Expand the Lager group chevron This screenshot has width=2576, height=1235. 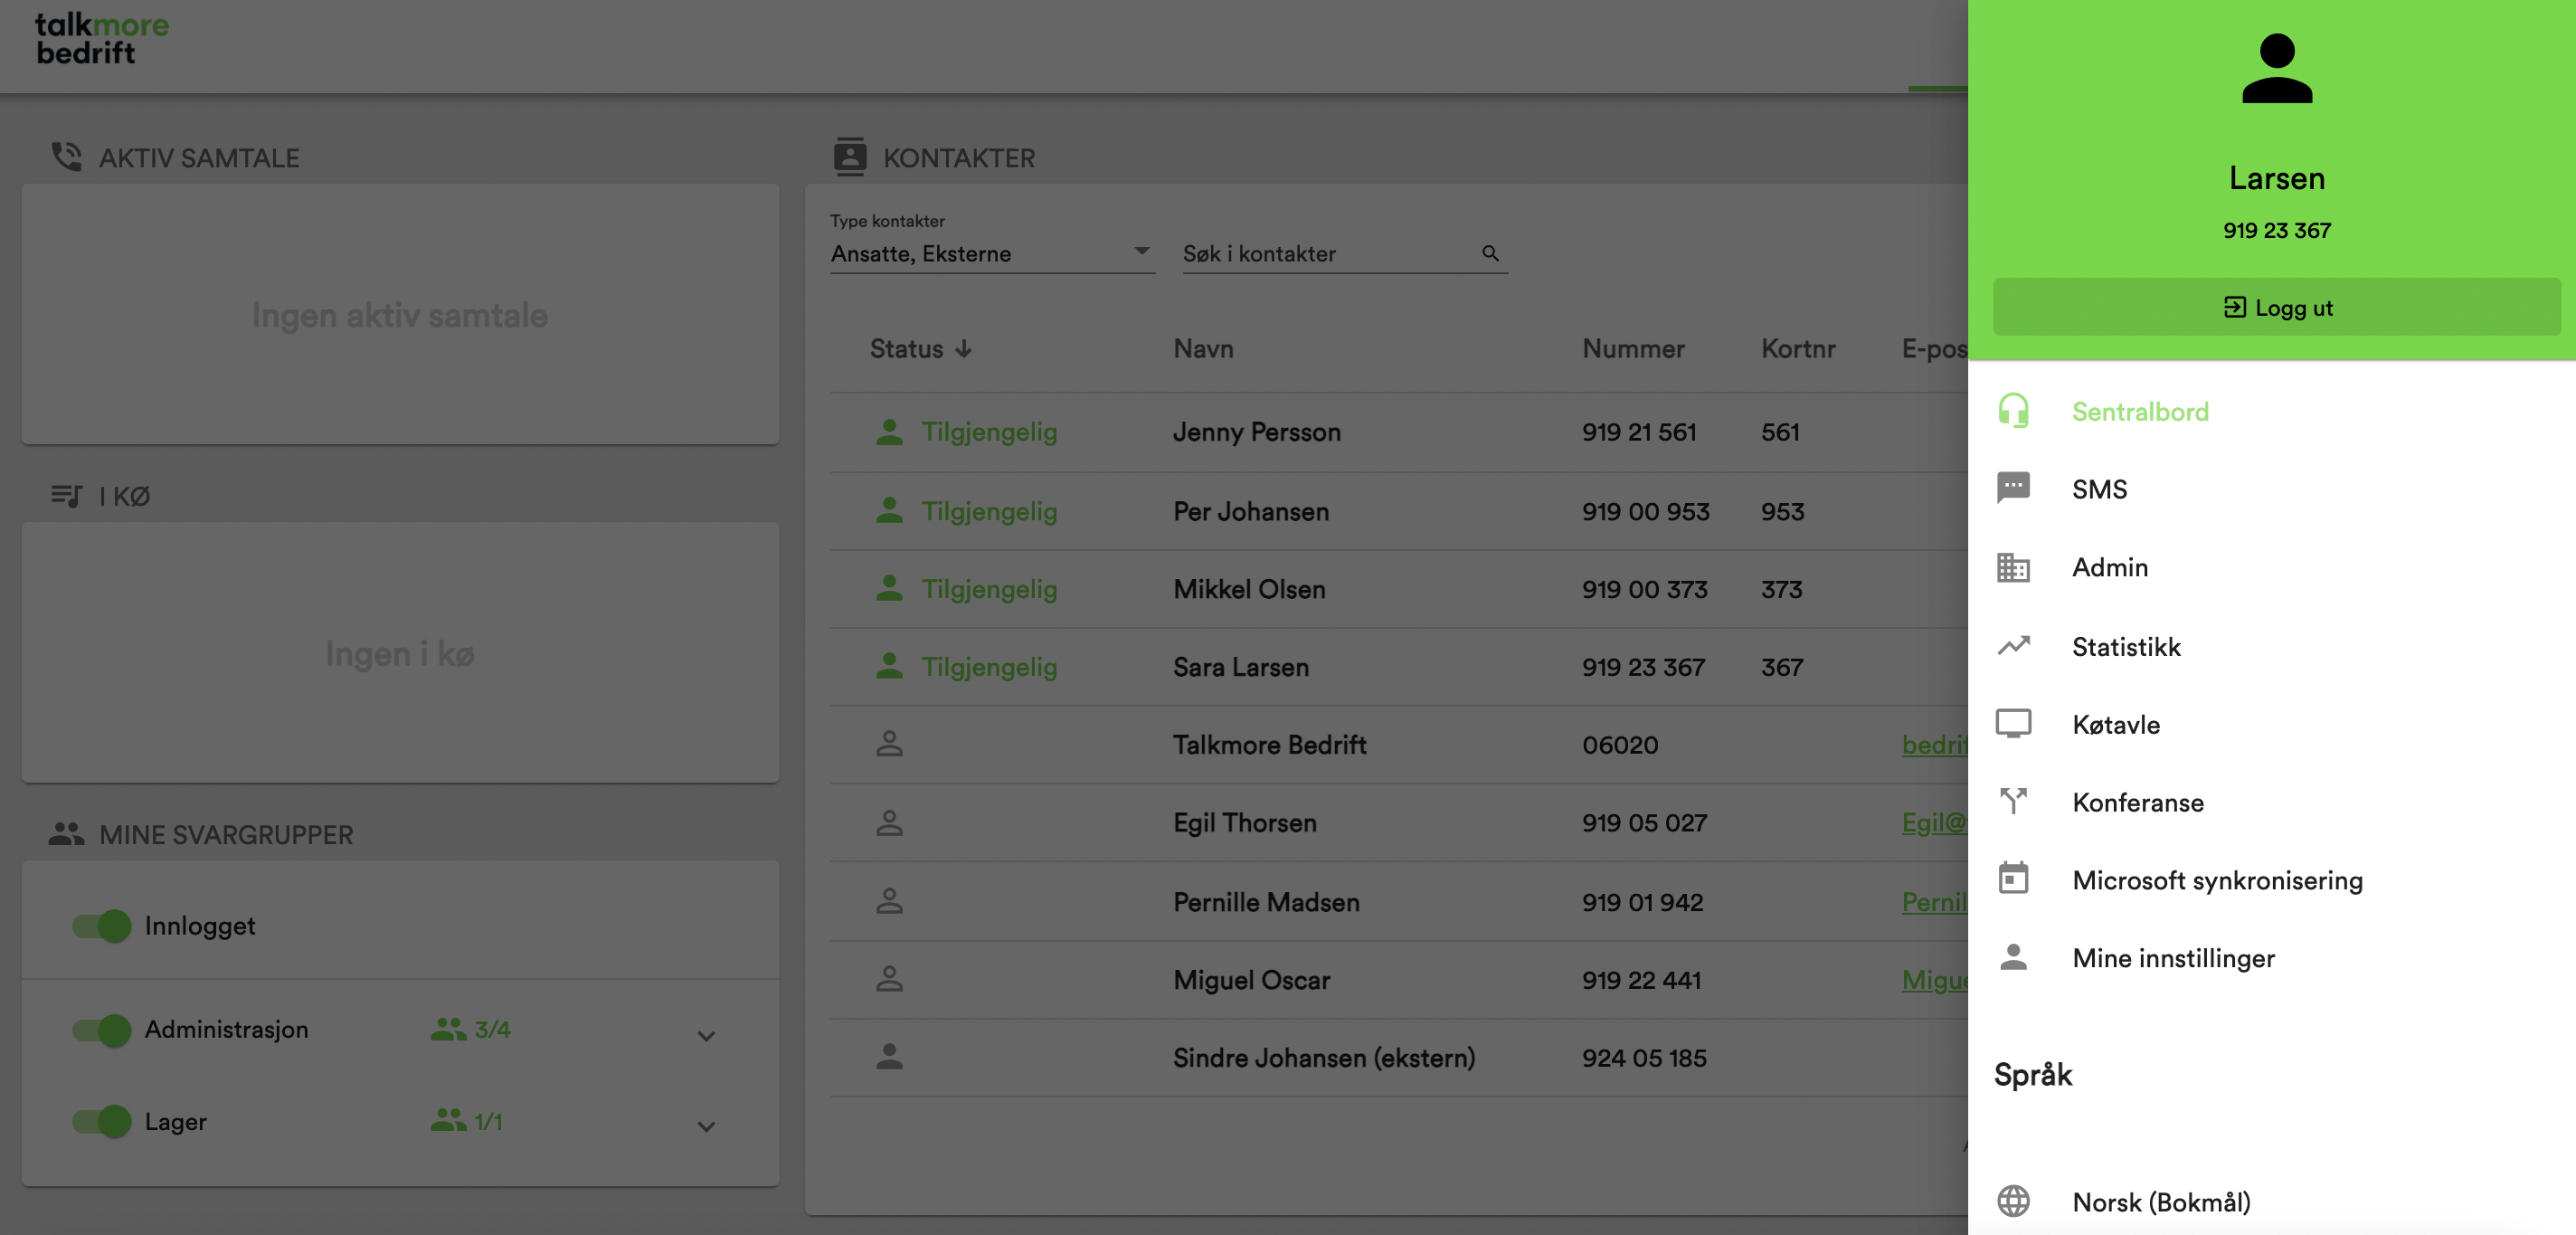pyautogui.click(x=706, y=1127)
